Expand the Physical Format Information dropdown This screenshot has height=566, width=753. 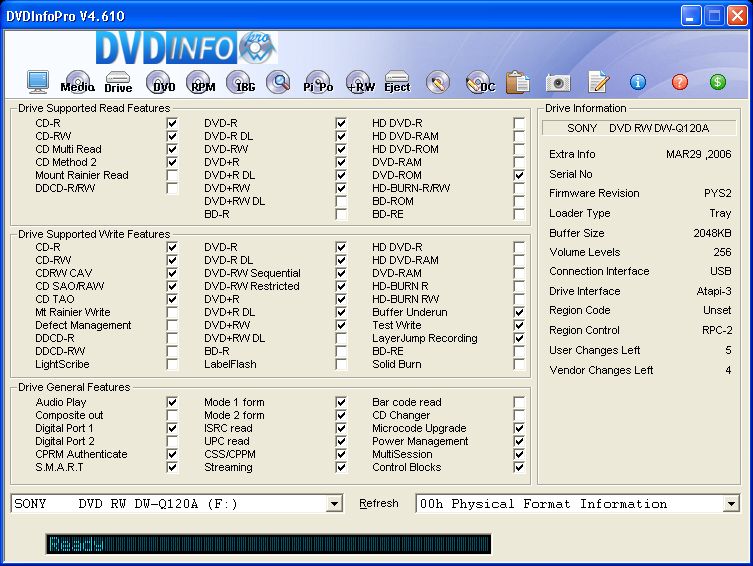click(731, 504)
